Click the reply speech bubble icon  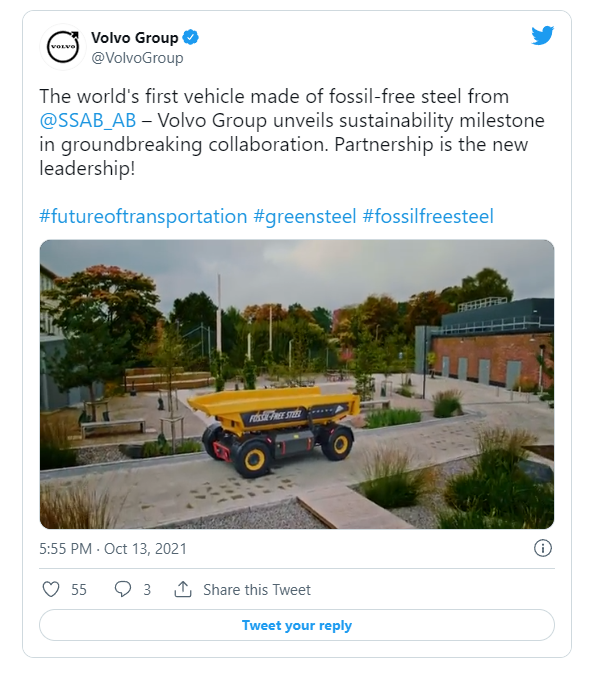point(123,589)
